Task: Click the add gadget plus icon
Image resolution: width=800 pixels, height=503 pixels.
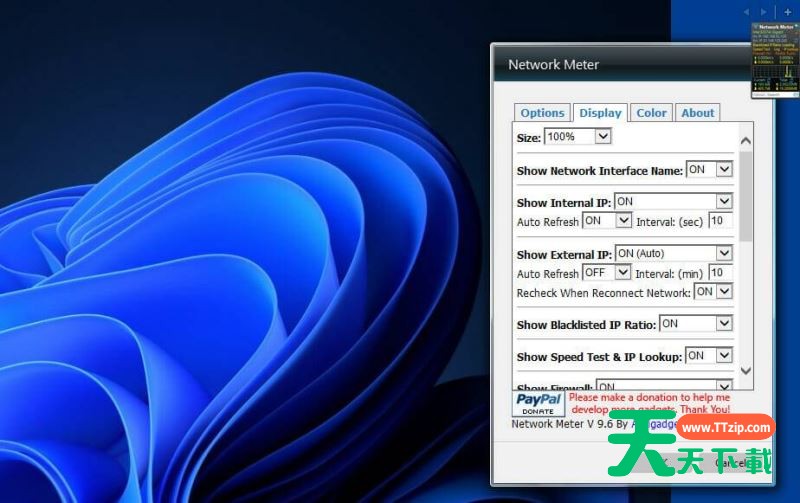Action: [x=788, y=12]
